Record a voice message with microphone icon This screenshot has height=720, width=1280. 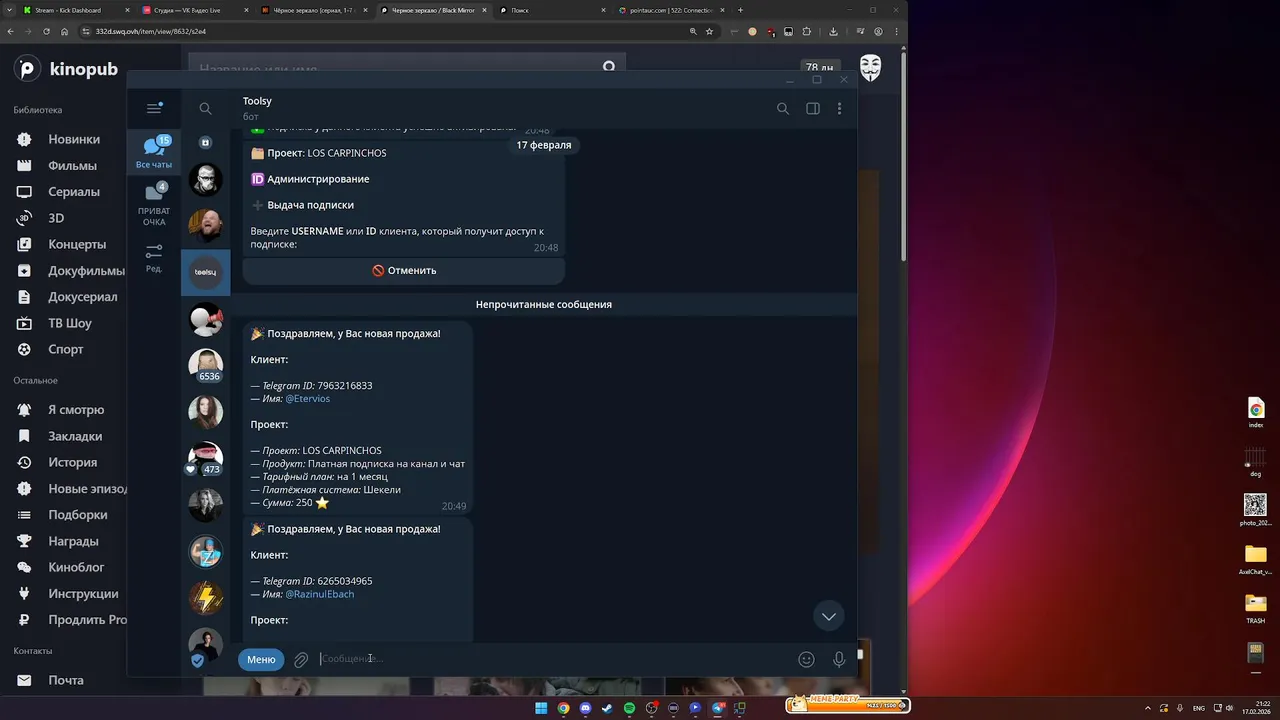(x=839, y=659)
